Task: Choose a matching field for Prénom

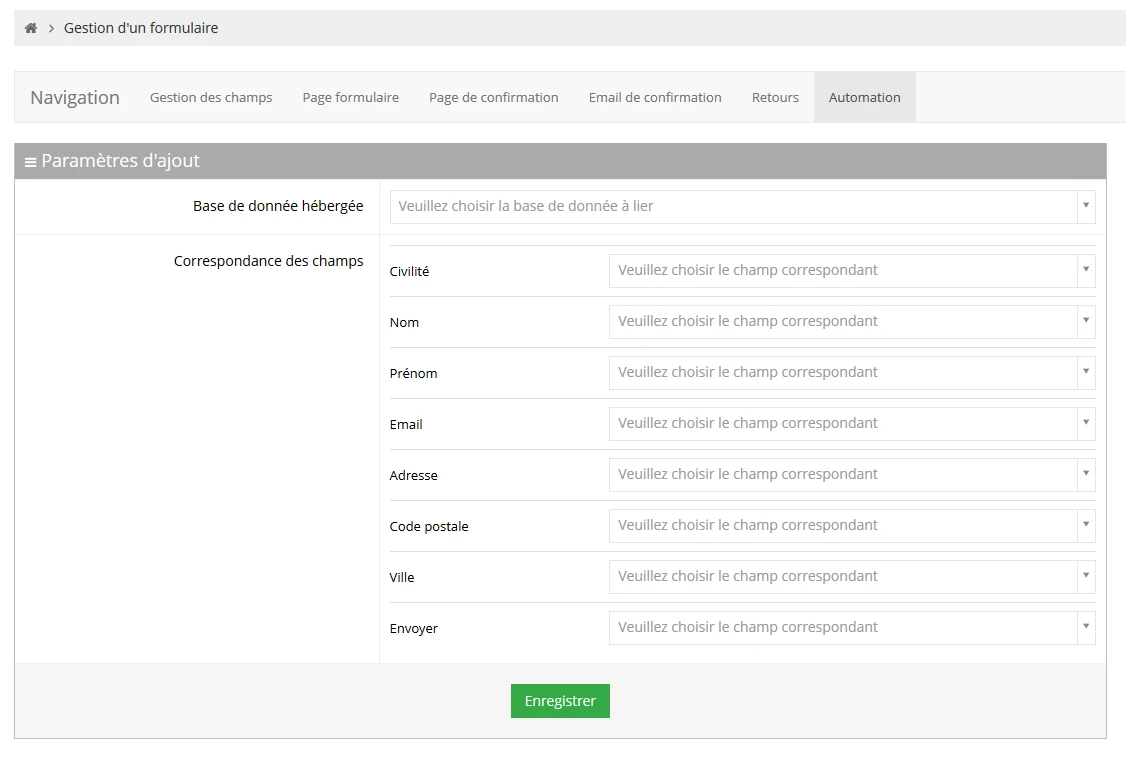Action: click(x=851, y=372)
